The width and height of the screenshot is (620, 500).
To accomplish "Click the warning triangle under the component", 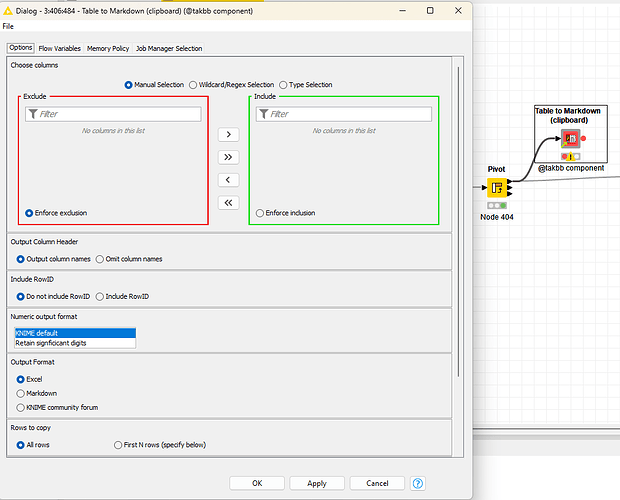I will pos(571,157).
